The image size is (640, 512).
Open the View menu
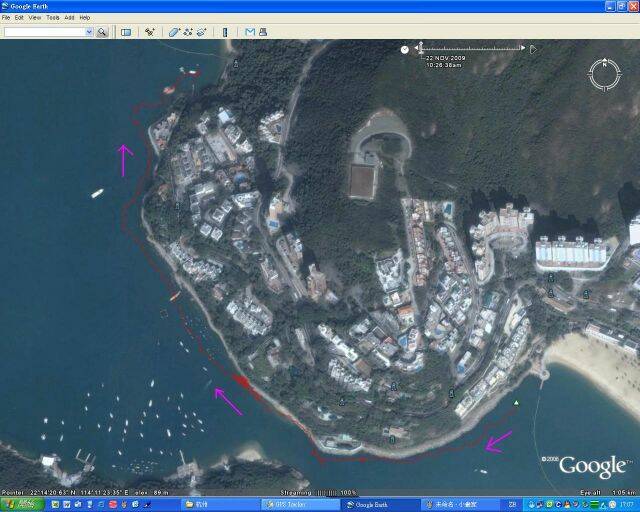click(x=35, y=18)
